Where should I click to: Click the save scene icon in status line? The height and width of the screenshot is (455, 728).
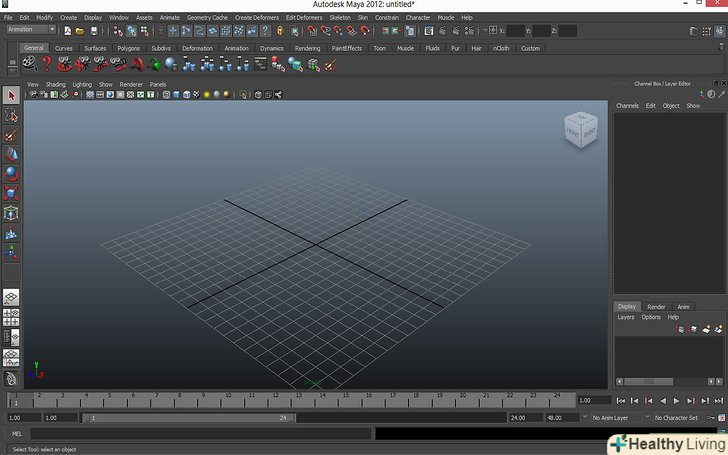click(94, 30)
